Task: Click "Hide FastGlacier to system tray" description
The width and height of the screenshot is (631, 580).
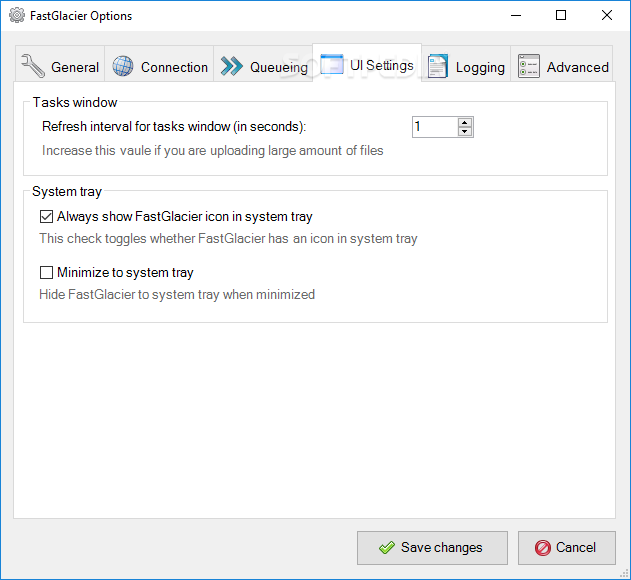Action: coord(177,294)
